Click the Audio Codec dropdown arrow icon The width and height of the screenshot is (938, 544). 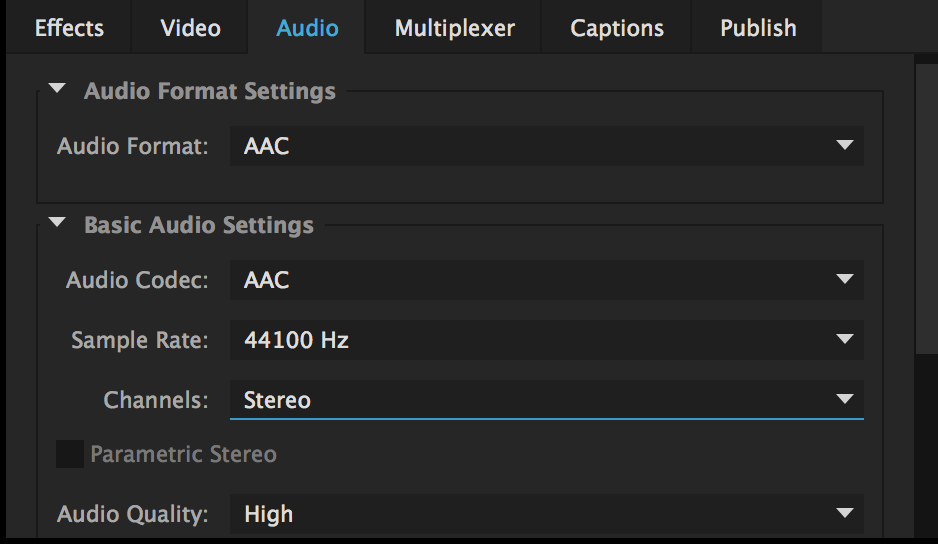click(x=845, y=279)
